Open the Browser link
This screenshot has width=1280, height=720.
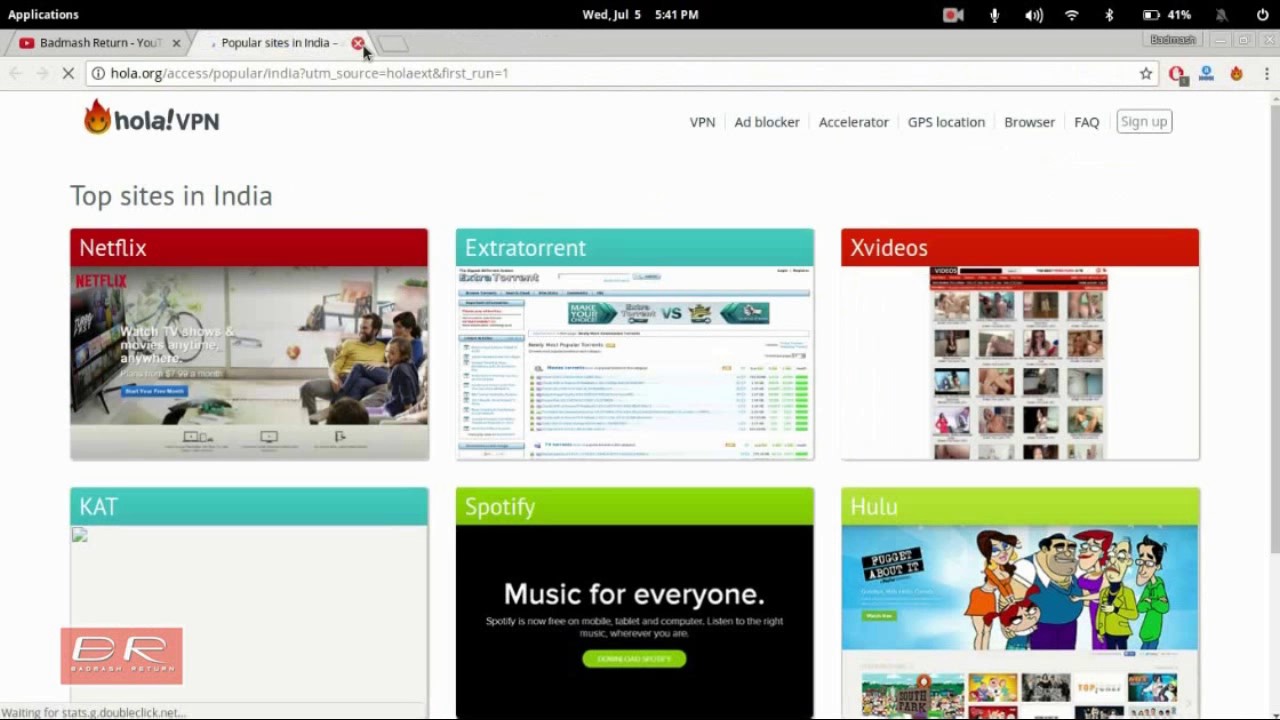tap(1029, 122)
